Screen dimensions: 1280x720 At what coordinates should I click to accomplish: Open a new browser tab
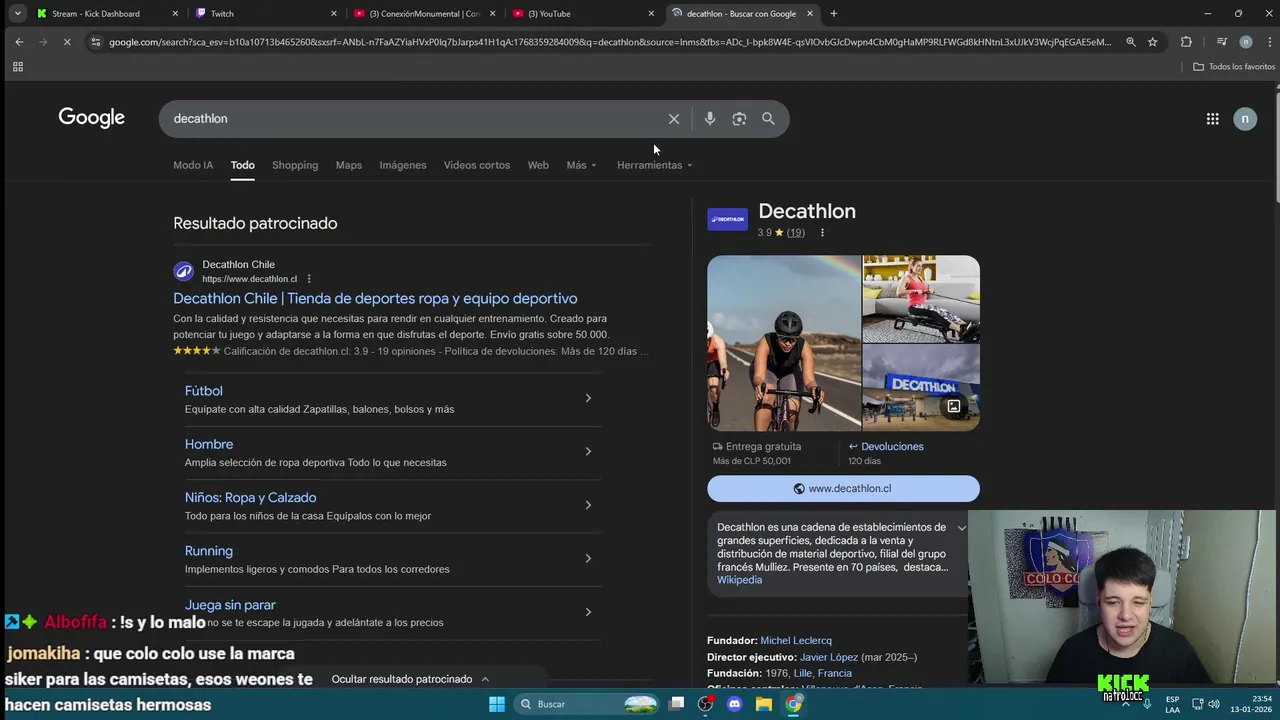point(834,14)
